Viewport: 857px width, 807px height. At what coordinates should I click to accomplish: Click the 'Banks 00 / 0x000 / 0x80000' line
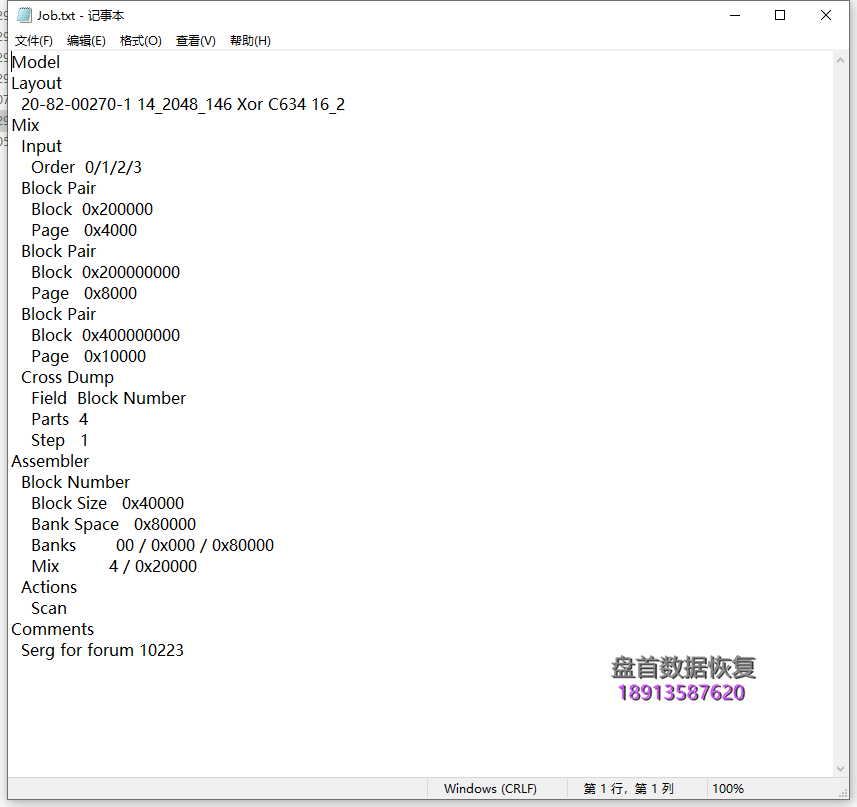pyautogui.click(x=152, y=545)
